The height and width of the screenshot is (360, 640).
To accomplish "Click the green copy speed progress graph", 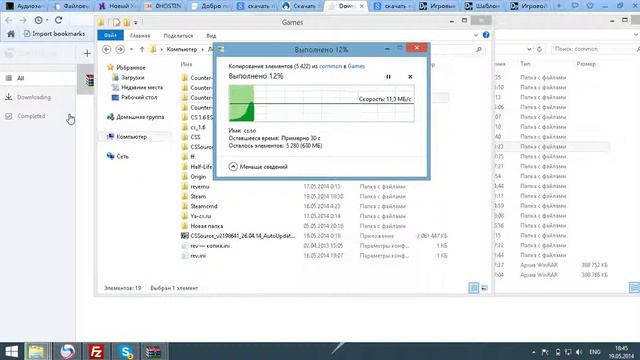I will pos(321,103).
